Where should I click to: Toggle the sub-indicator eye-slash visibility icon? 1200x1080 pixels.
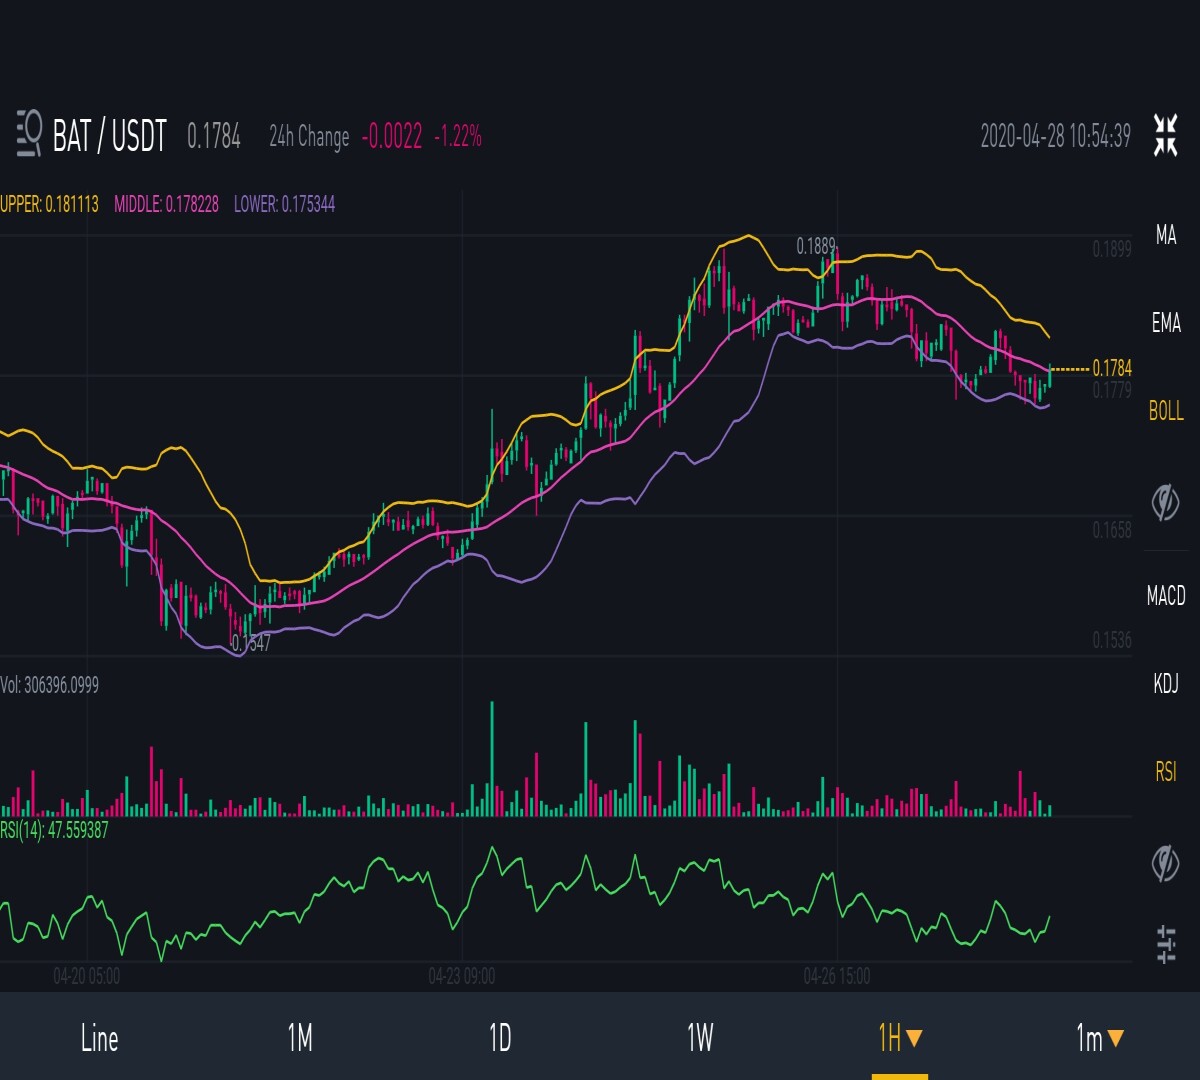tap(1165, 862)
